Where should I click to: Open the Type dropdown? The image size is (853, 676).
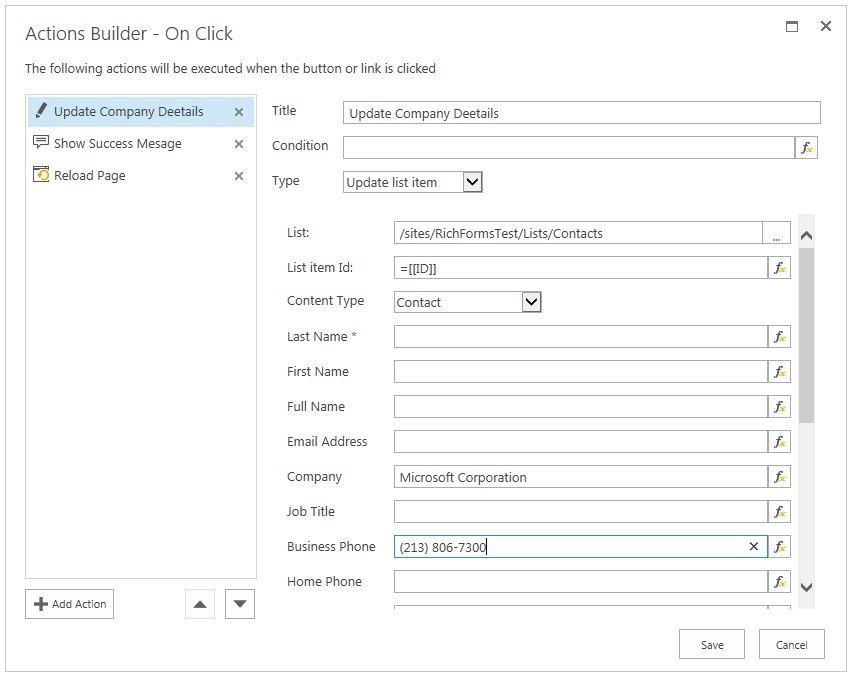pyautogui.click(x=473, y=182)
